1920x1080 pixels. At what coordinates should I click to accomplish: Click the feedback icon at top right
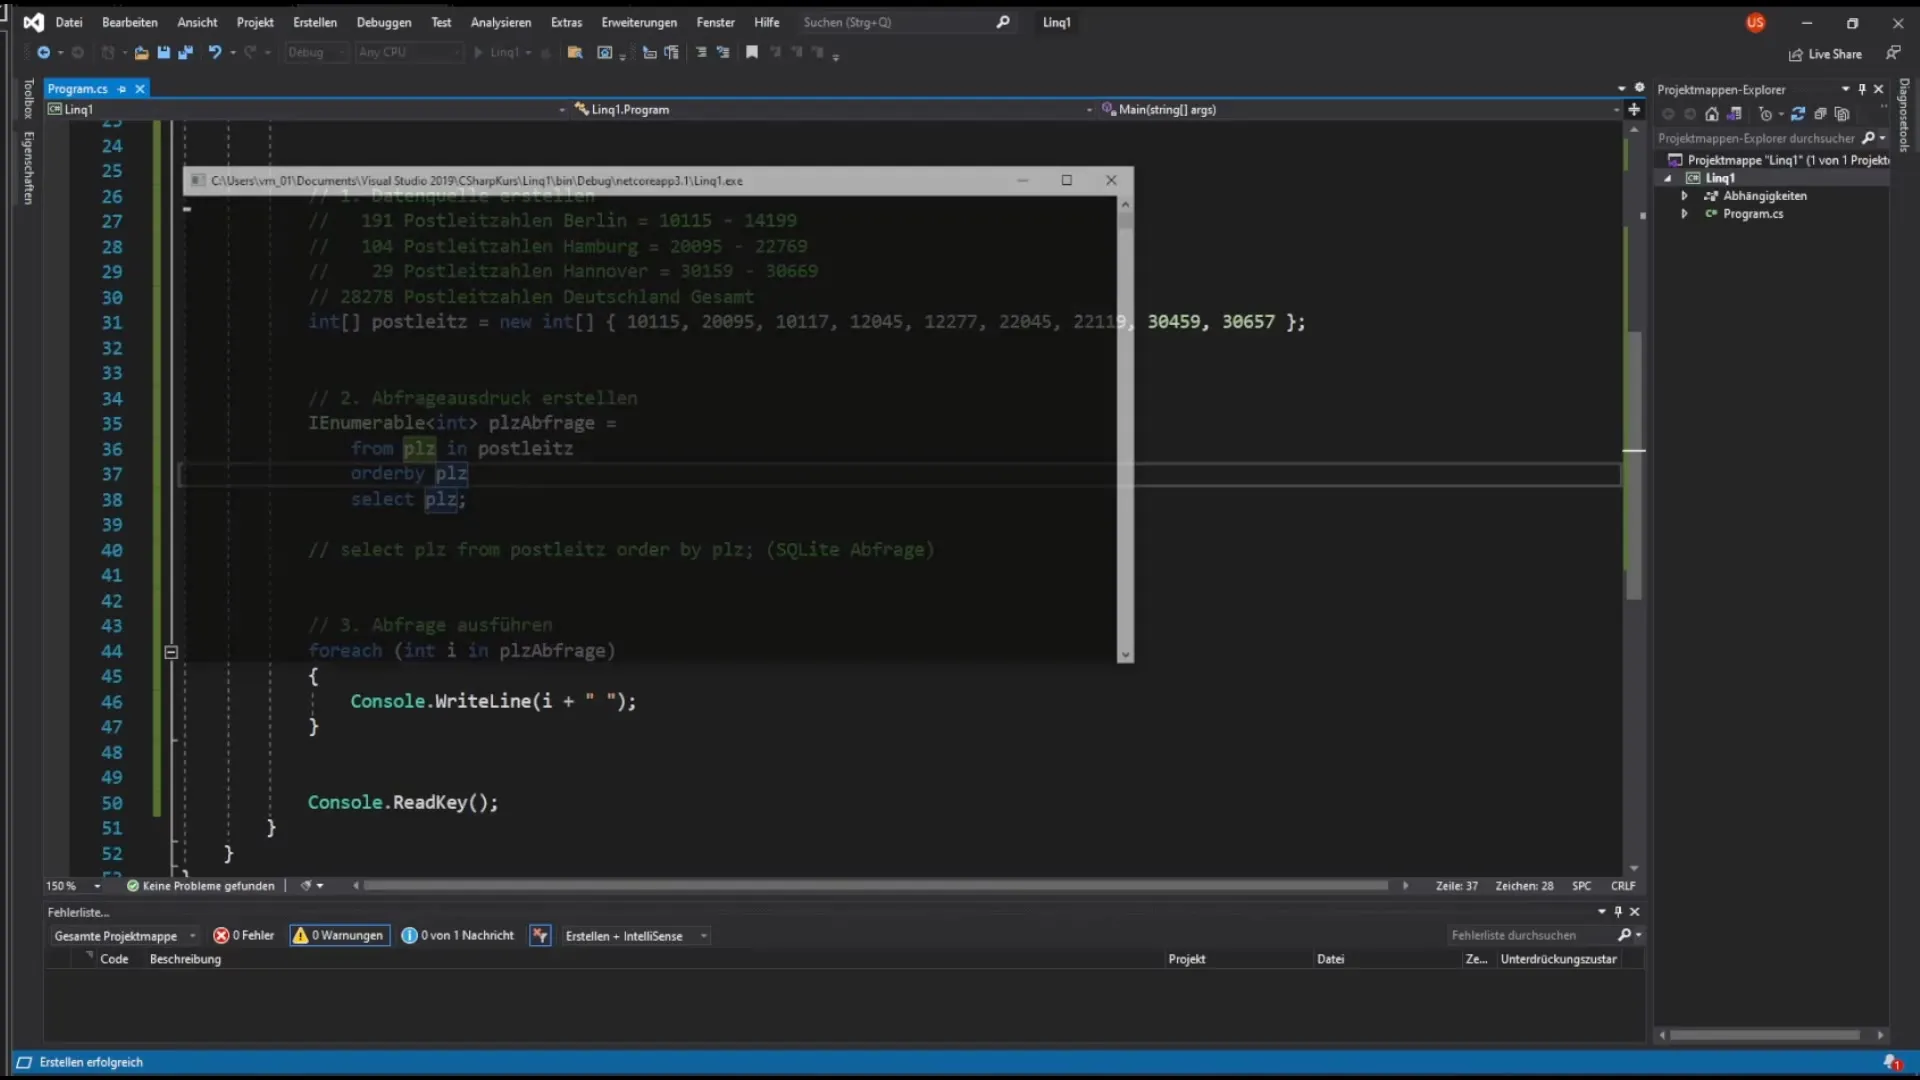click(1893, 53)
